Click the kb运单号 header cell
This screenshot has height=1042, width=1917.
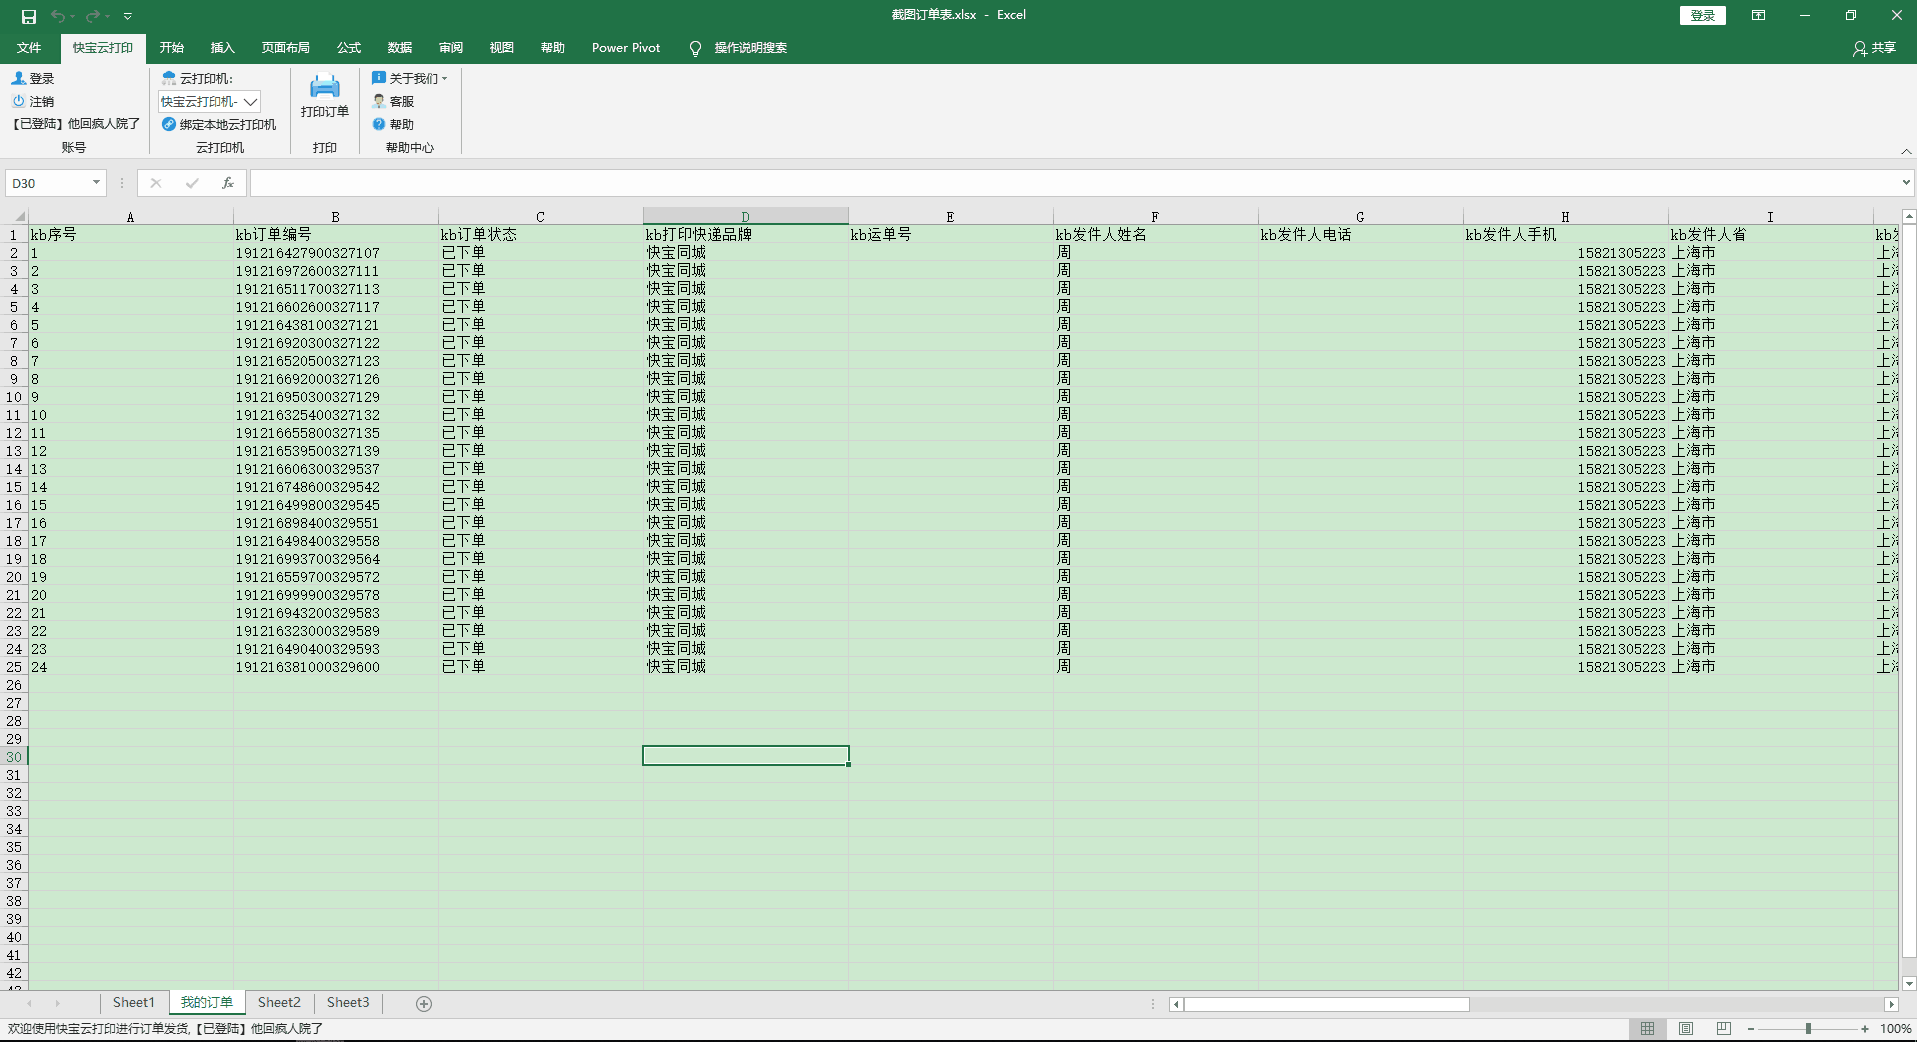950,235
